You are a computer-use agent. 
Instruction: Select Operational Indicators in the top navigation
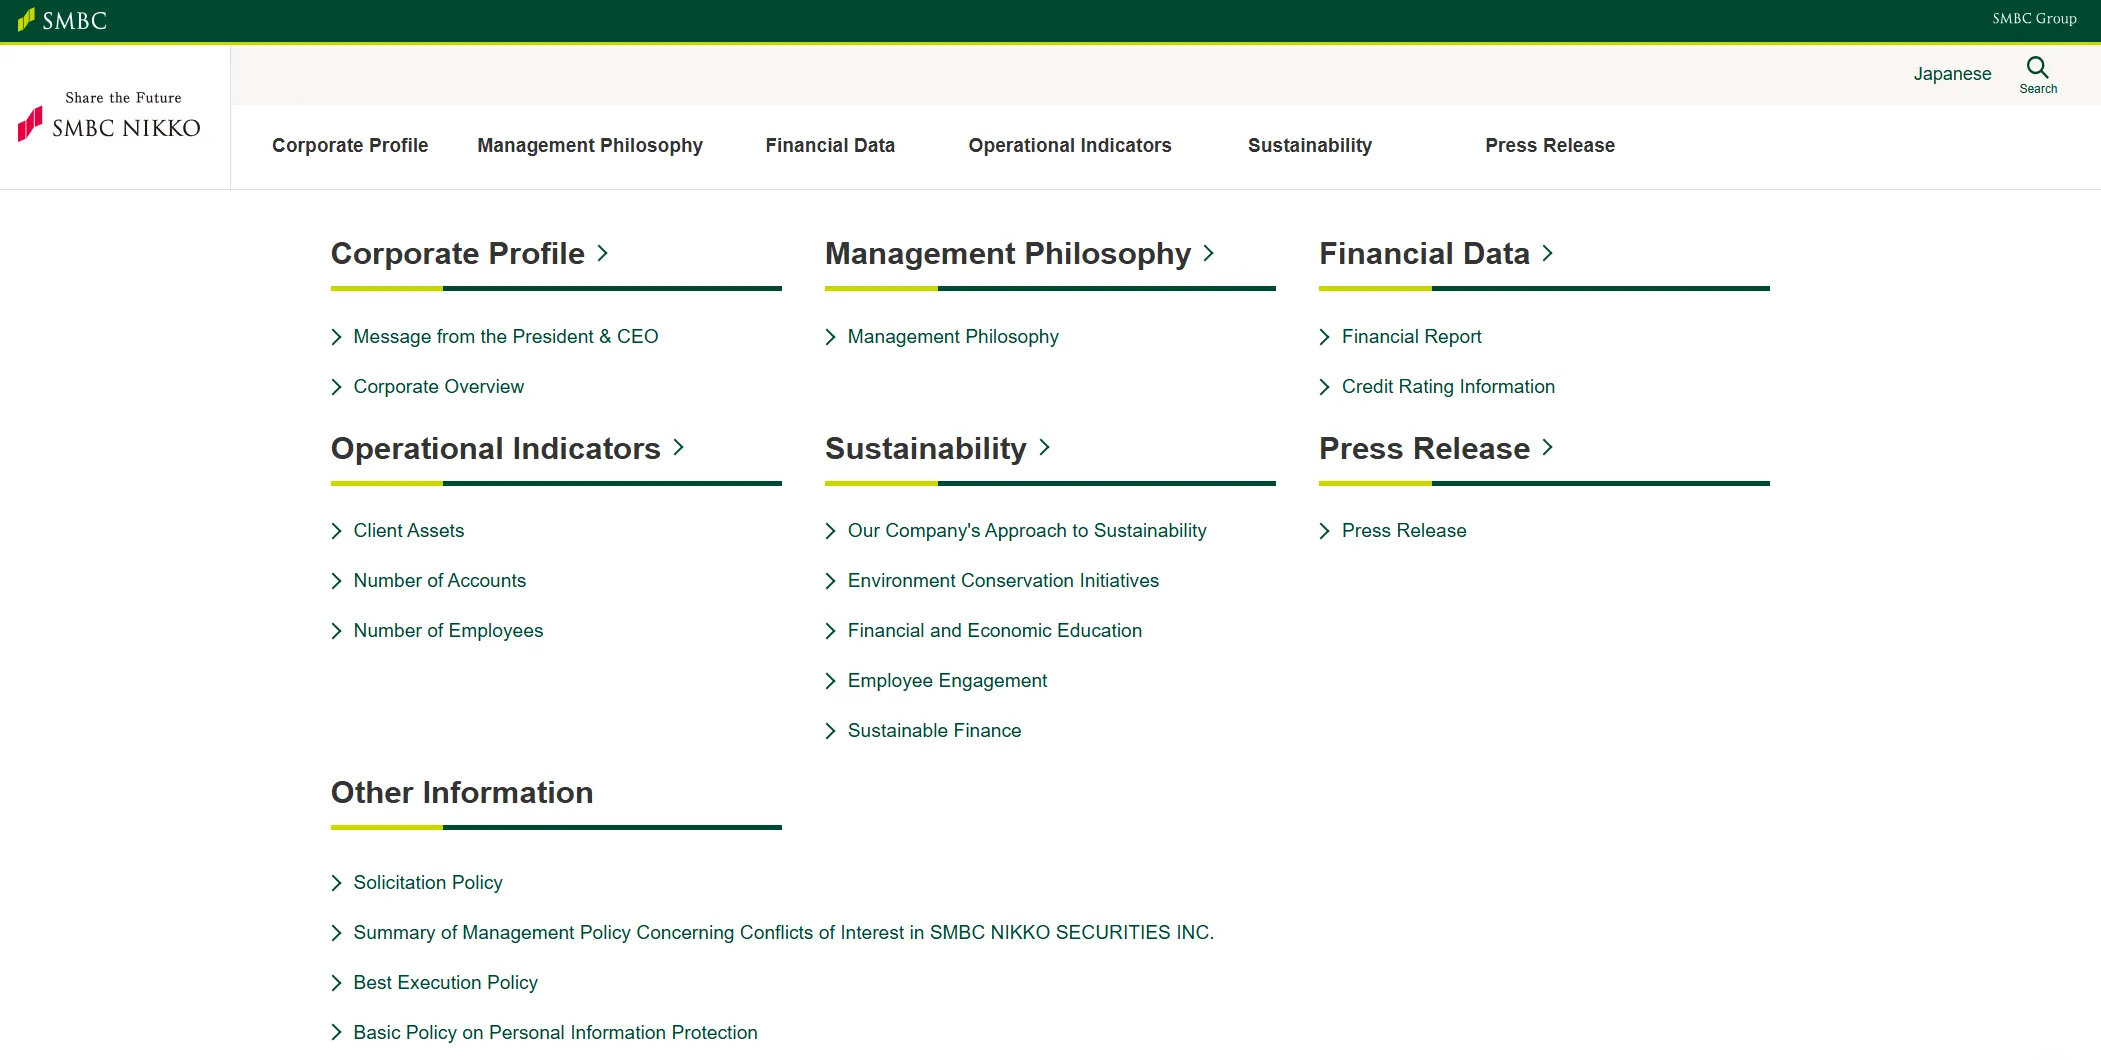pos(1070,145)
